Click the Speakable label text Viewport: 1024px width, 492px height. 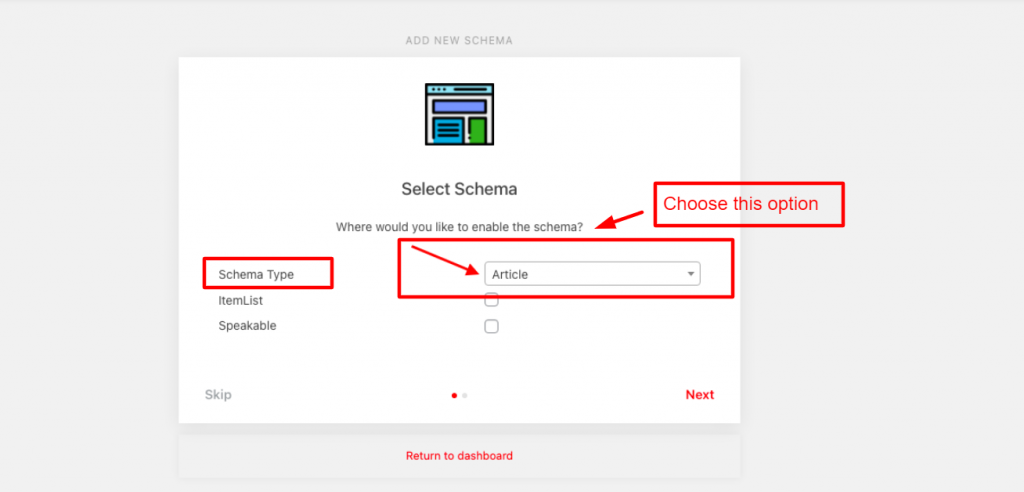247,326
